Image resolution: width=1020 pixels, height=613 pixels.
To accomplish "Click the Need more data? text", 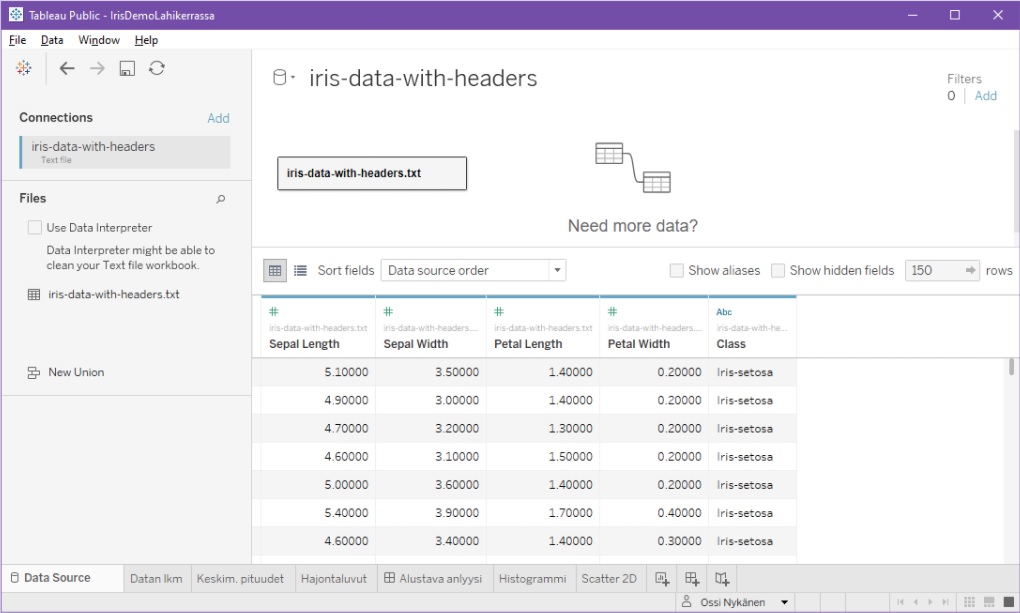I will coord(633,226).
